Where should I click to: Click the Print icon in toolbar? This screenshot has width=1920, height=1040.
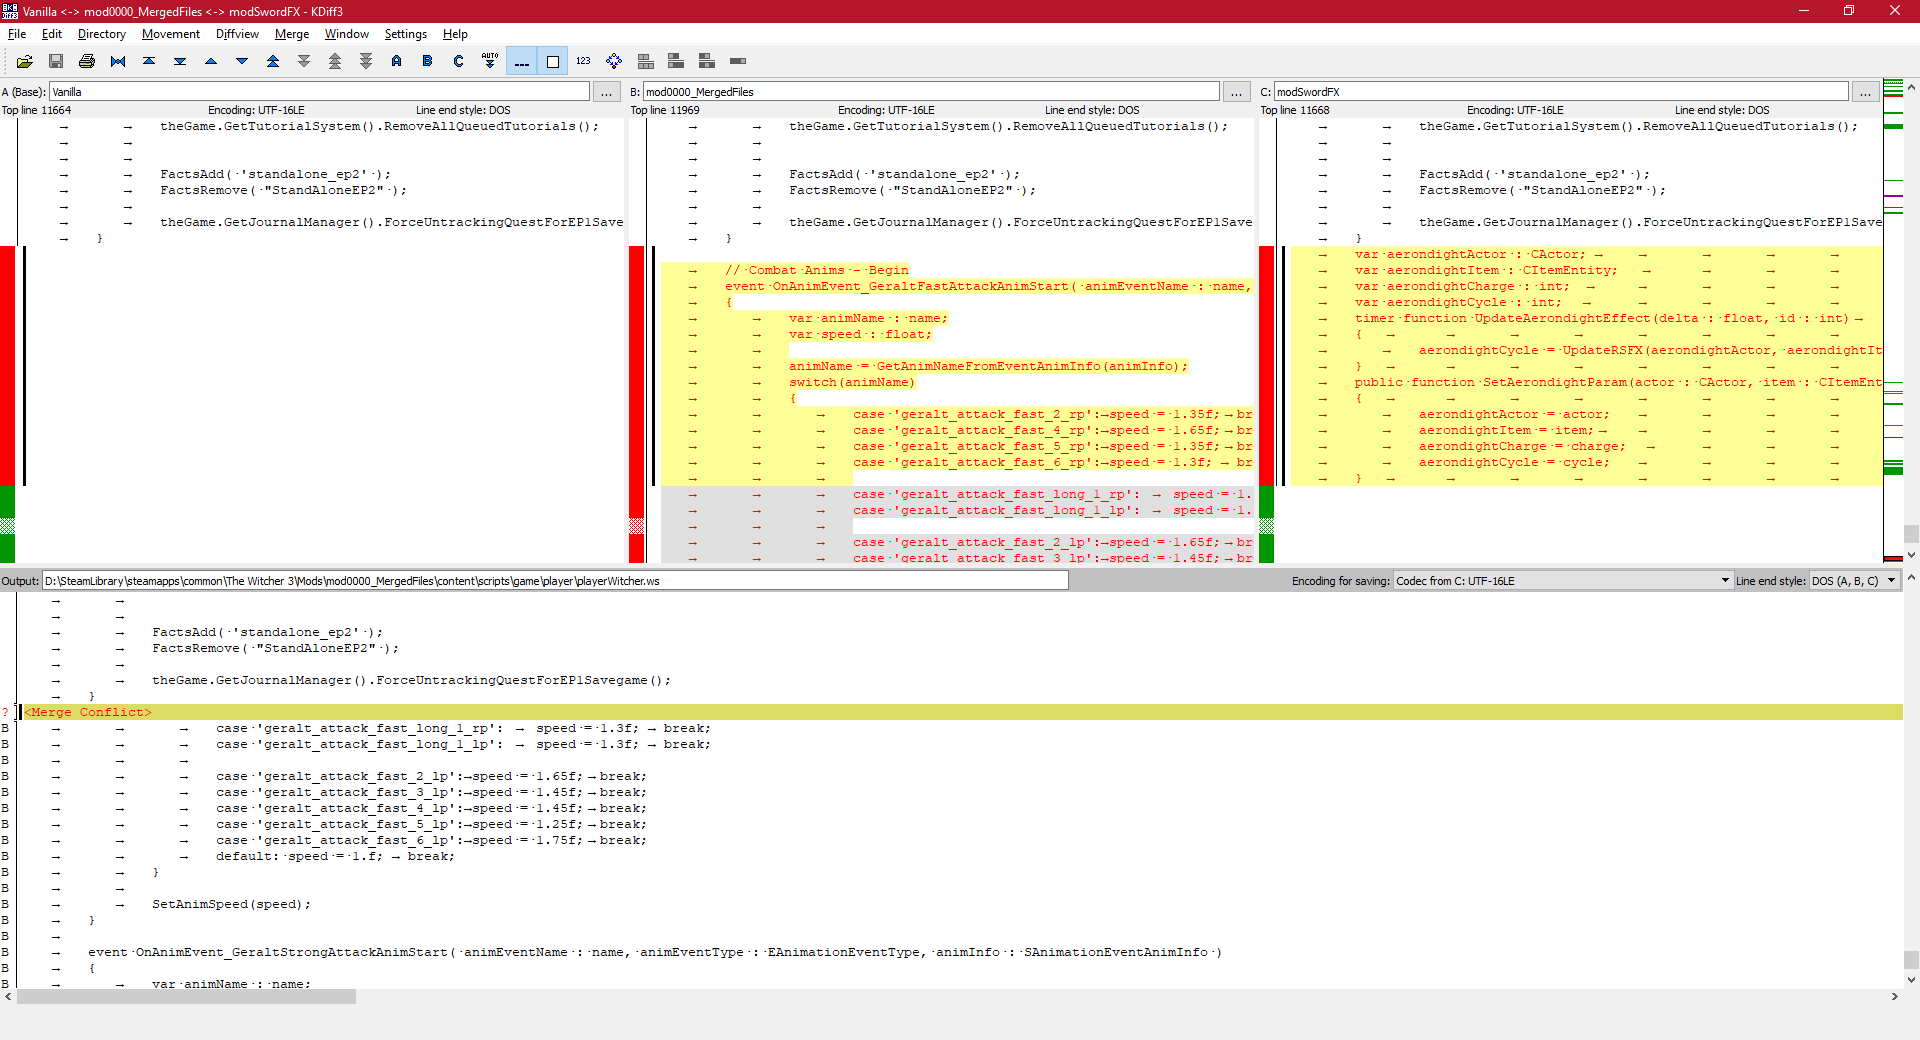point(87,61)
